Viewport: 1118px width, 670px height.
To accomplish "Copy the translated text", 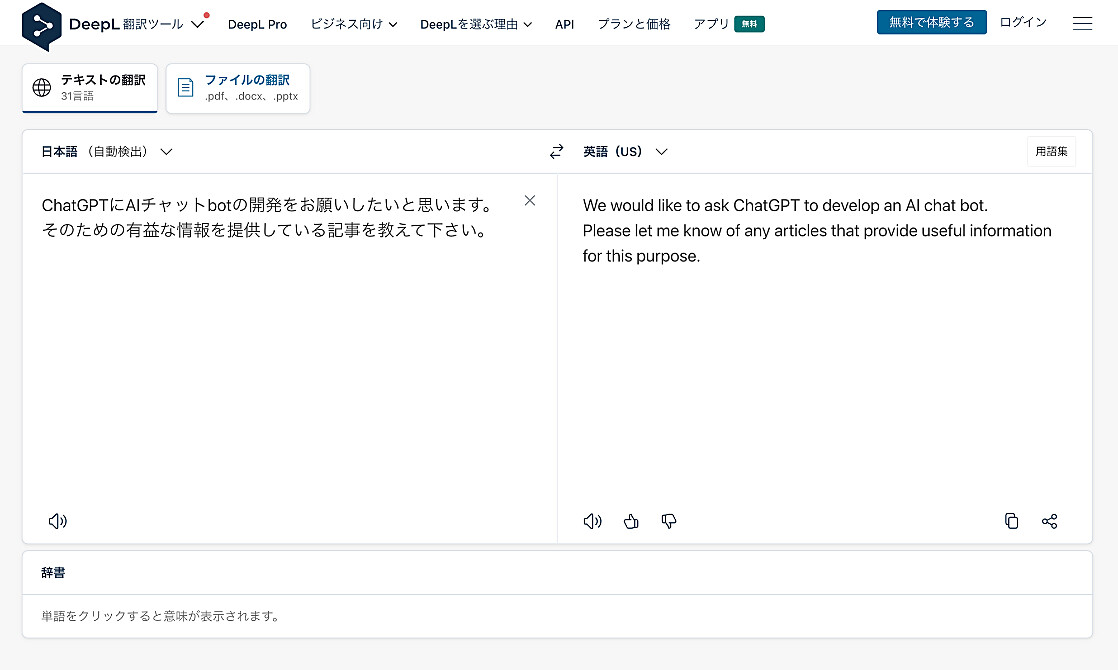I will 1011,521.
